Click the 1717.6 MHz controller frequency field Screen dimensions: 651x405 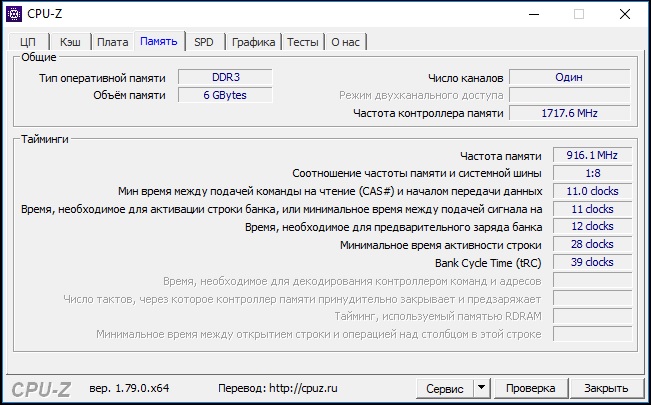(570, 113)
